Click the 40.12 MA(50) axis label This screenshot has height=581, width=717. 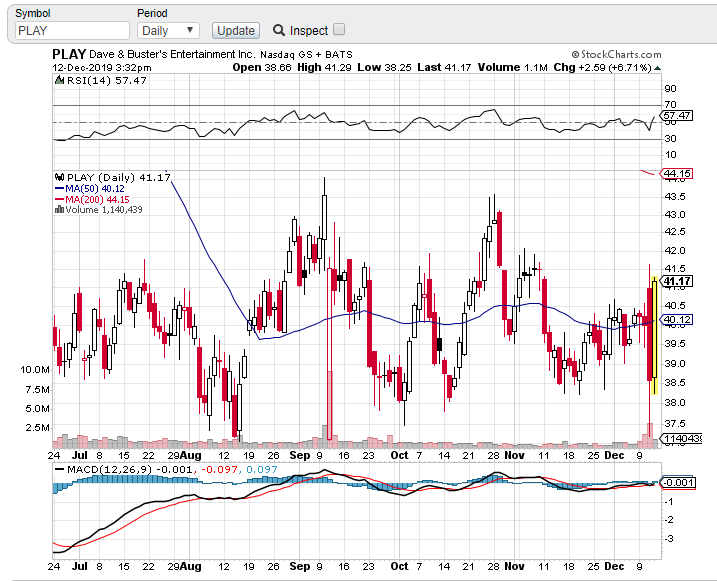pos(677,320)
